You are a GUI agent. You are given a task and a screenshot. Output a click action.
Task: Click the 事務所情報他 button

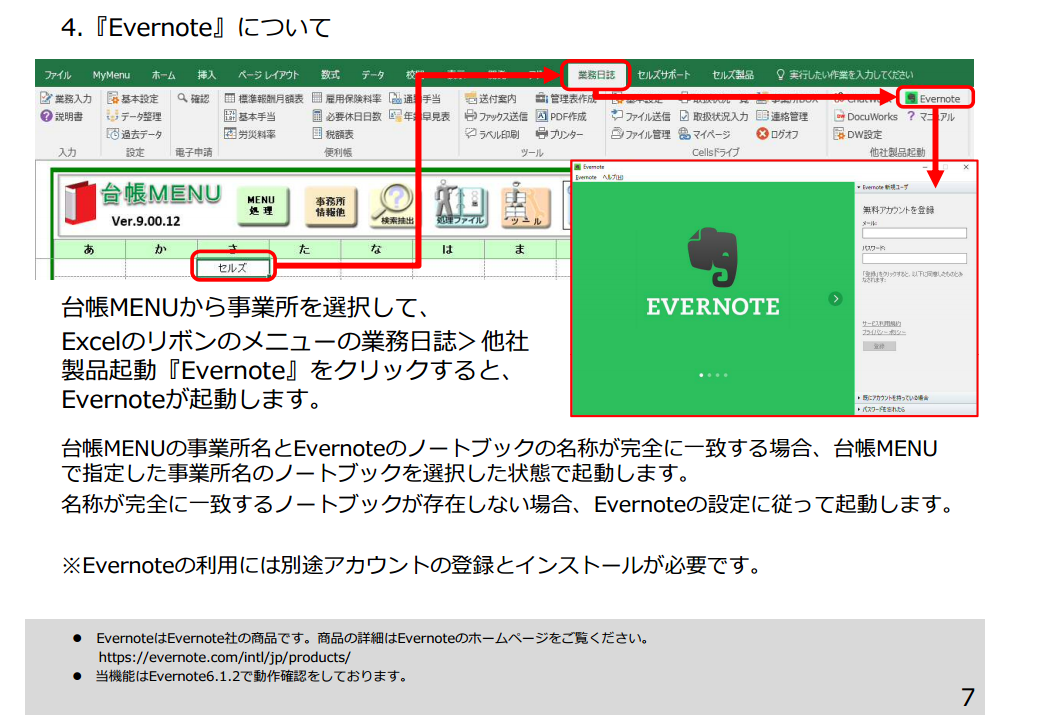tap(330, 205)
